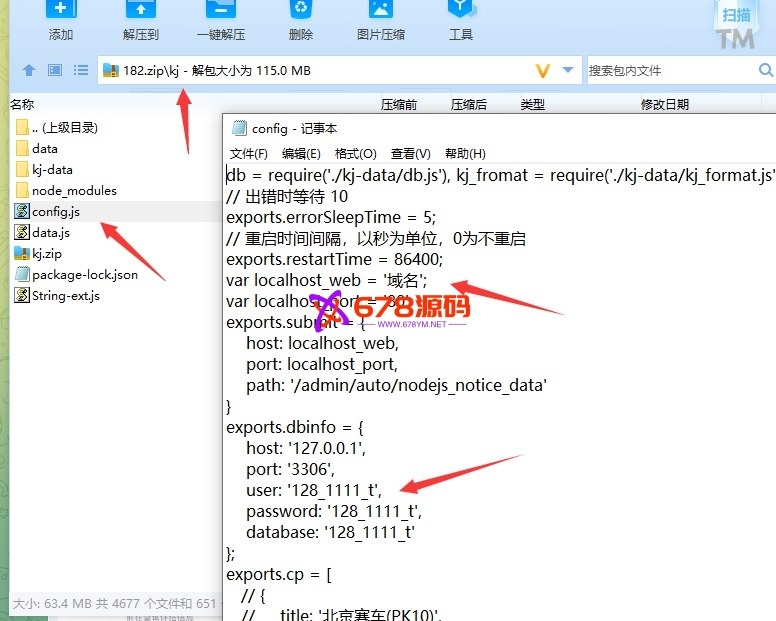Go up one level with the up arrow
Screen dimensions: 776x621
(x=29, y=71)
